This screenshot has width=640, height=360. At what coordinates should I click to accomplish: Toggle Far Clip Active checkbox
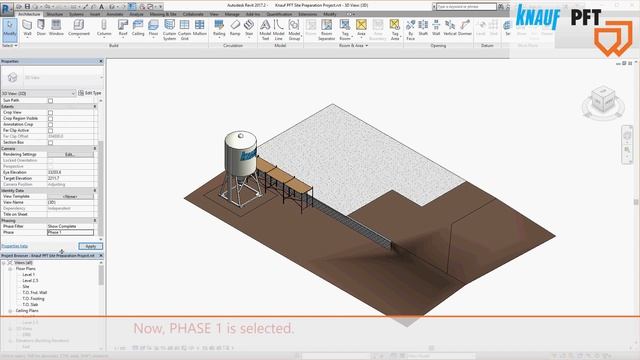(x=50, y=131)
